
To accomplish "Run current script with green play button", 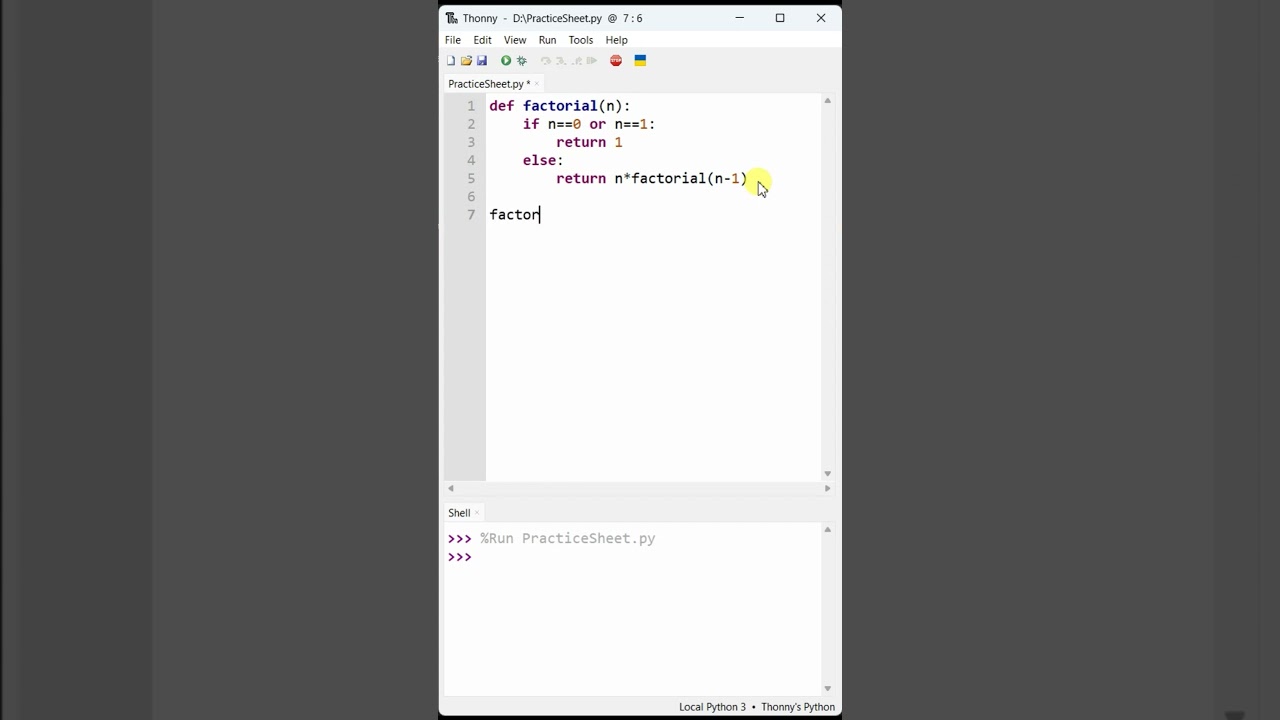I will tap(506, 61).
